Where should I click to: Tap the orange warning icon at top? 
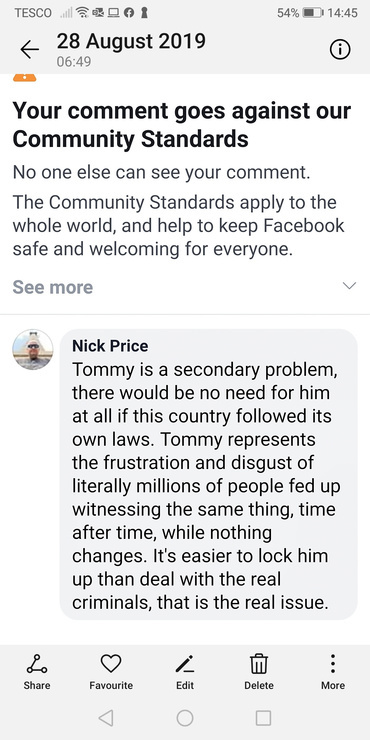pyautogui.click(x=25, y=78)
